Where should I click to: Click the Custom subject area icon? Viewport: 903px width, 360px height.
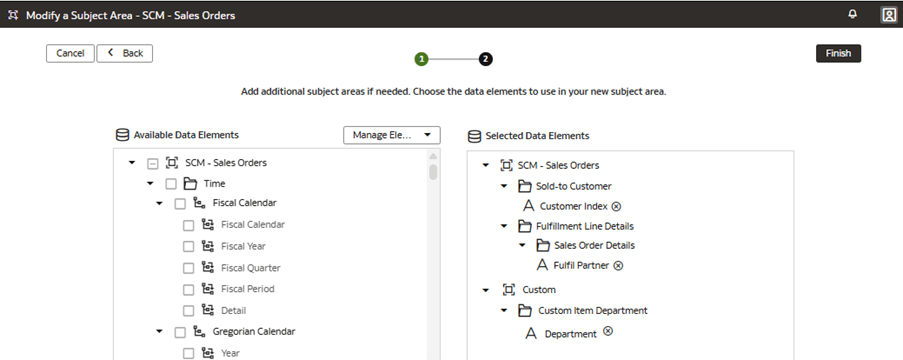coord(509,289)
